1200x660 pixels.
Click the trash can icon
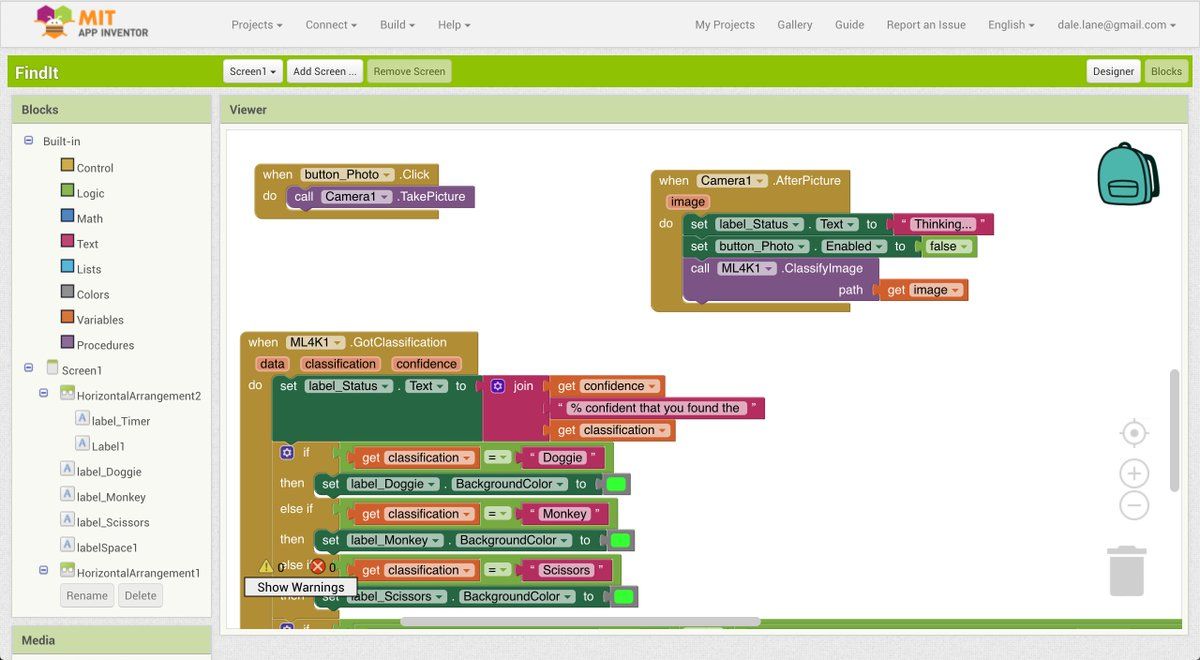1126,571
